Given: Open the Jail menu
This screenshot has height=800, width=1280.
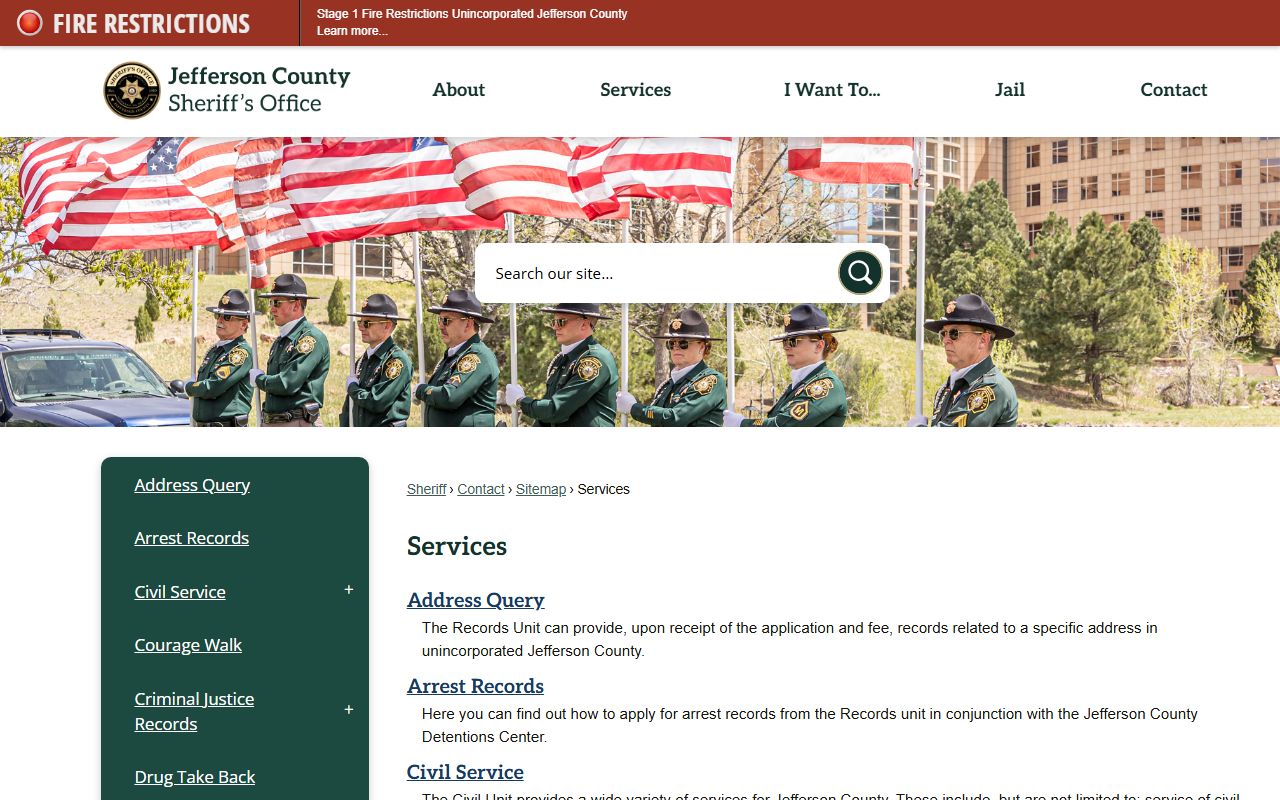Looking at the screenshot, I should [x=1010, y=90].
